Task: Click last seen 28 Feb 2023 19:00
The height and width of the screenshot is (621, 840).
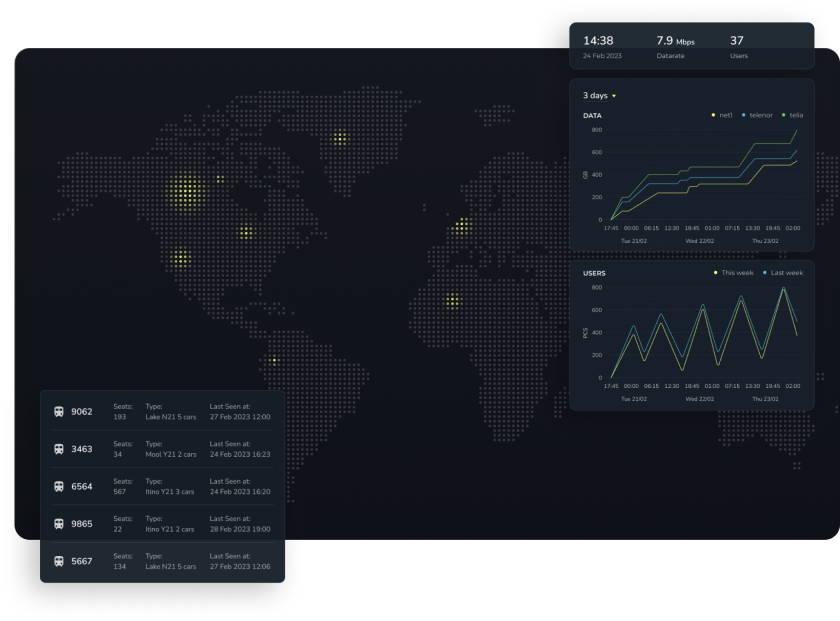Action: click(240, 529)
